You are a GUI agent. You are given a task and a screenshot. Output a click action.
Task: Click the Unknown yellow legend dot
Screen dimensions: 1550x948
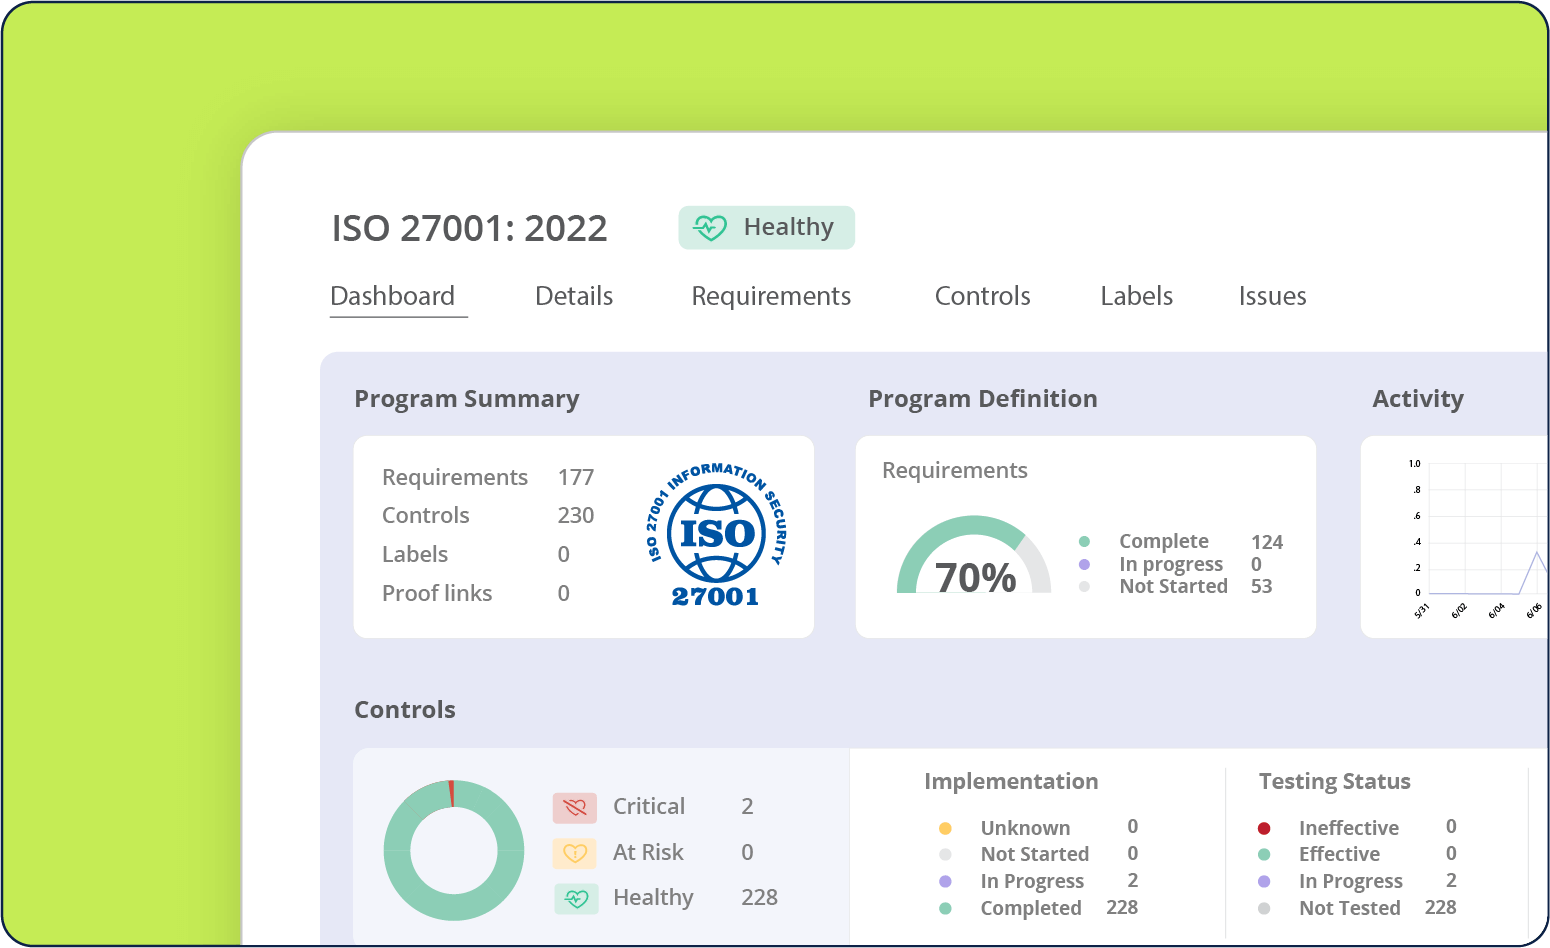pyautogui.click(x=945, y=828)
